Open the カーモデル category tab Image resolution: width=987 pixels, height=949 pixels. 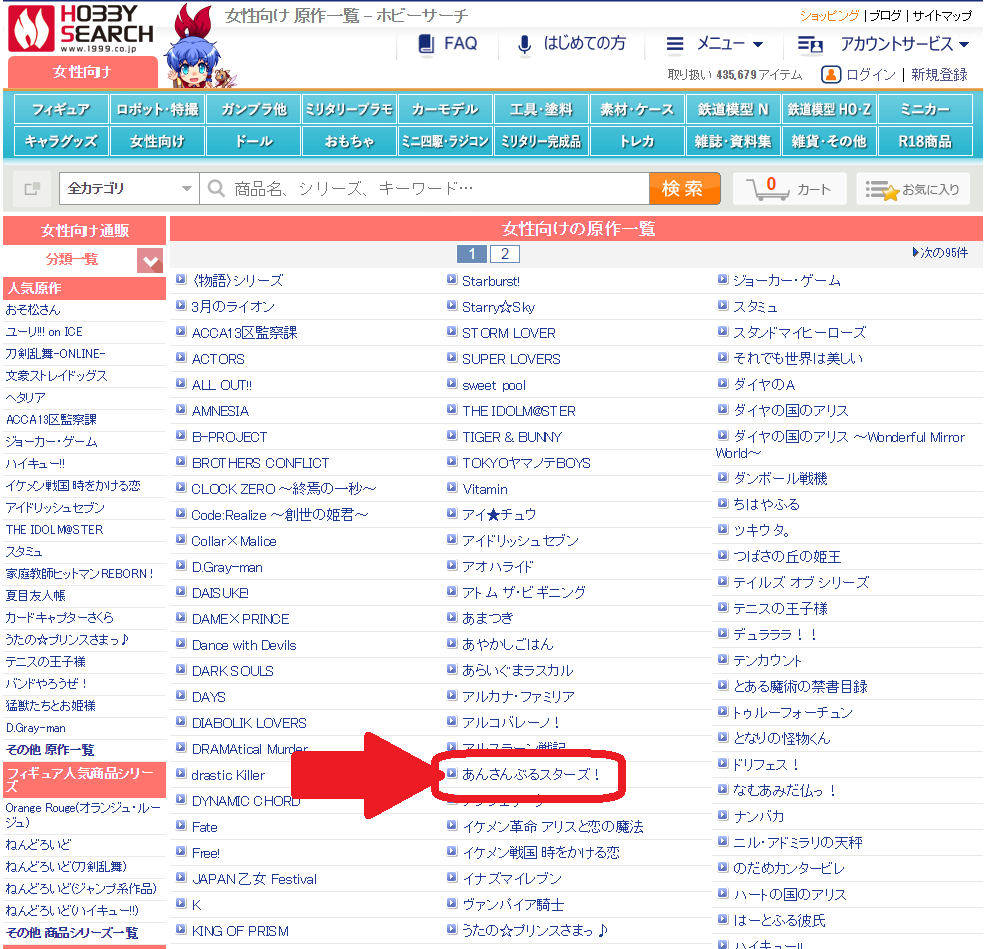click(445, 110)
